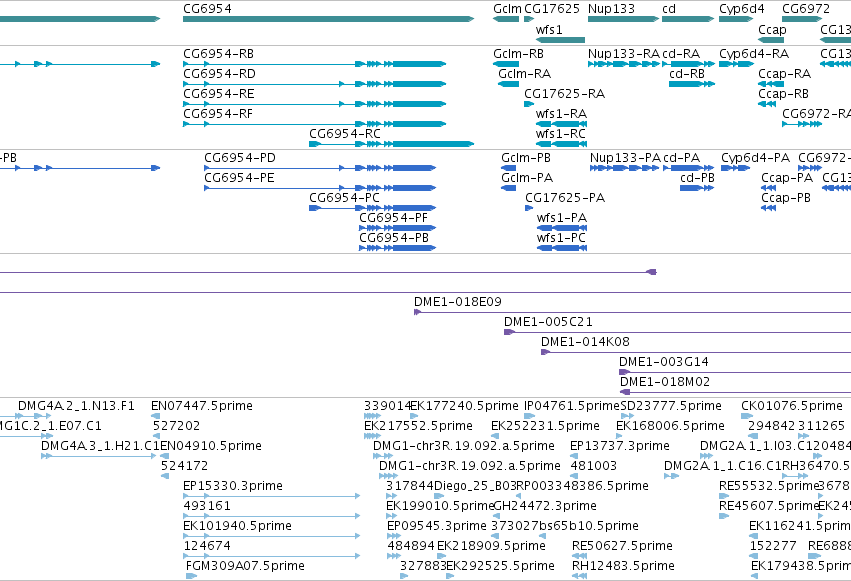Viewport: 851px width, 581px height.
Task: Select the Cyp6d4-RA transcript label
Action: (754, 54)
